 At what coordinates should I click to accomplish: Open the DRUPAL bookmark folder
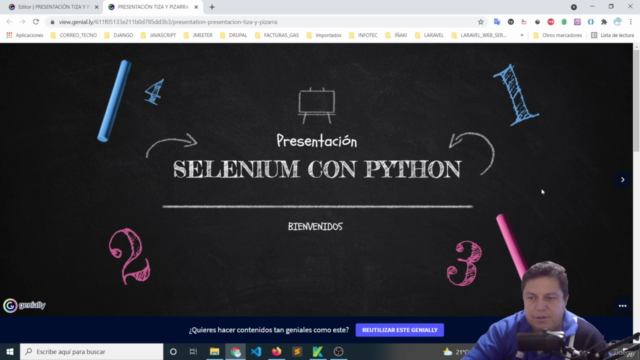coord(233,35)
